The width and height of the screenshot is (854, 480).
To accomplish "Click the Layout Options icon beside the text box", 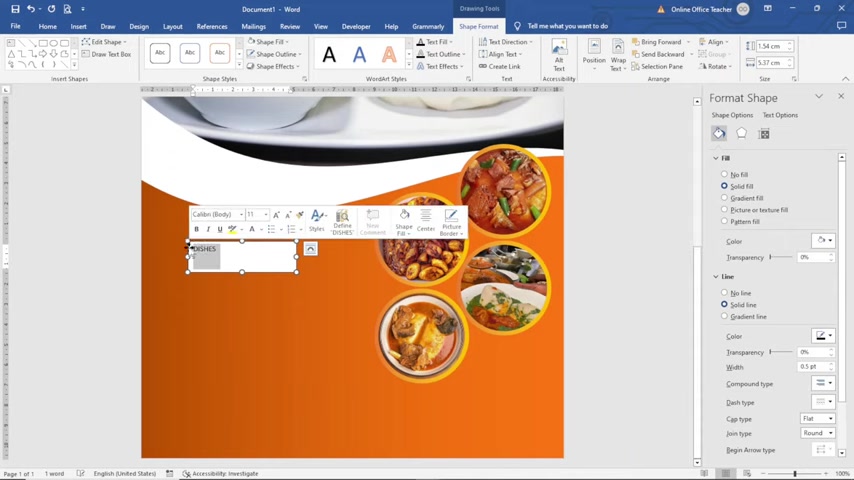I will pos(310,249).
